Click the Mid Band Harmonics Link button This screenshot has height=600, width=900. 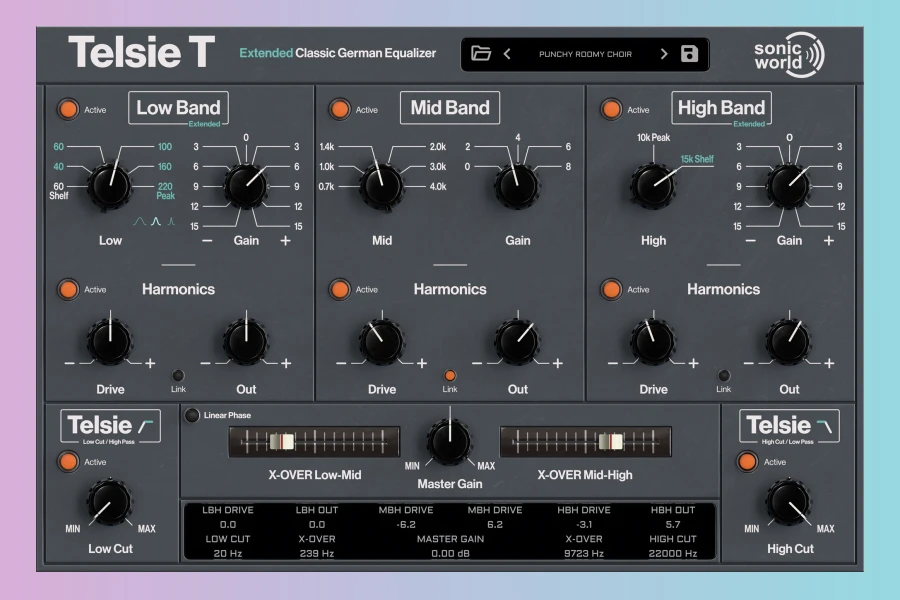pos(450,375)
